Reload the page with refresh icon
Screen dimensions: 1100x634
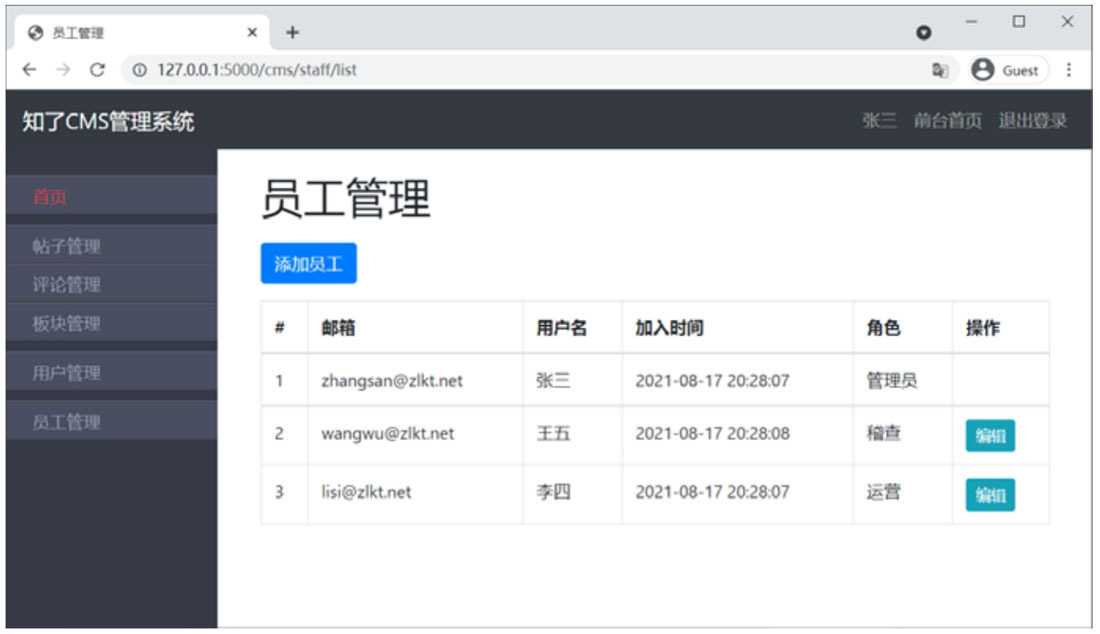(x=98, y=69)
